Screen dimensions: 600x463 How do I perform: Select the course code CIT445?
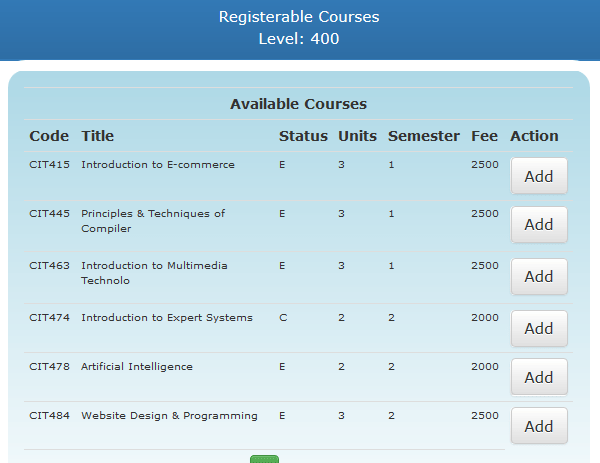[49, 214]
